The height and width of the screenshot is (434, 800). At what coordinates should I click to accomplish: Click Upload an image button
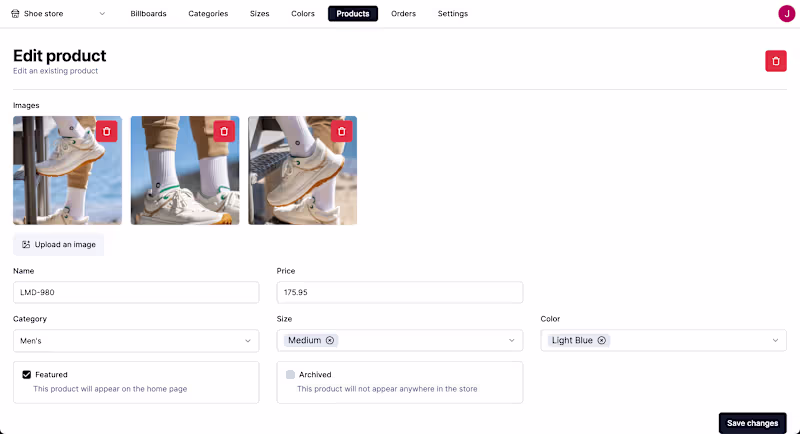[59, 244]
